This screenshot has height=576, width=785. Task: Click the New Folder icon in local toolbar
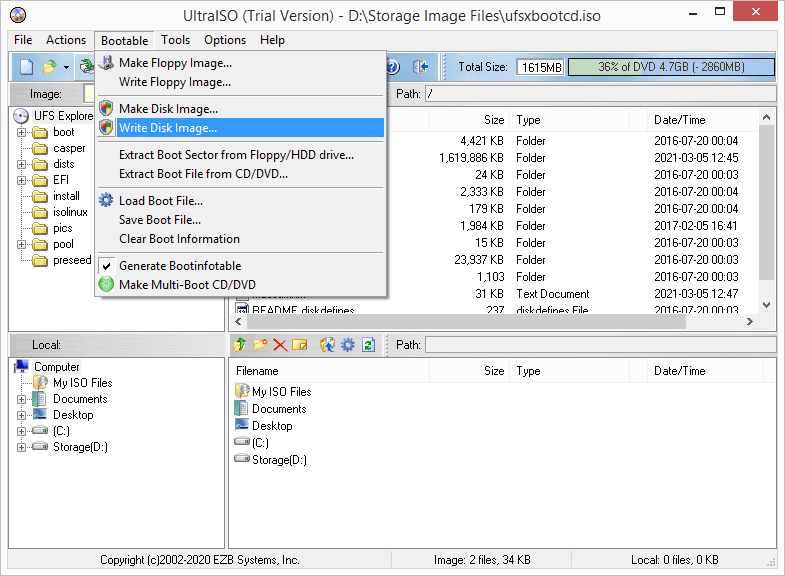click(260, 345)
